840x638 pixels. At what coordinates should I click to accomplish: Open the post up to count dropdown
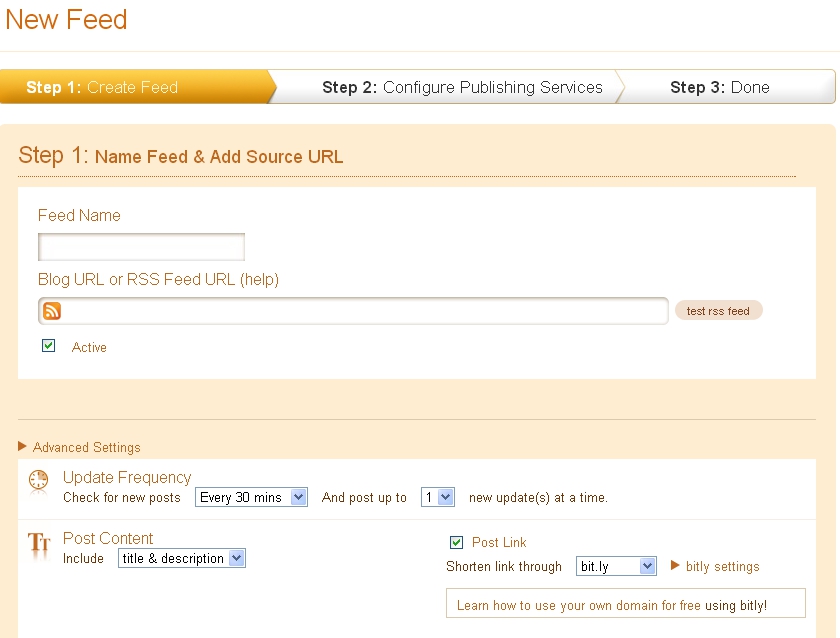(438, 497)
